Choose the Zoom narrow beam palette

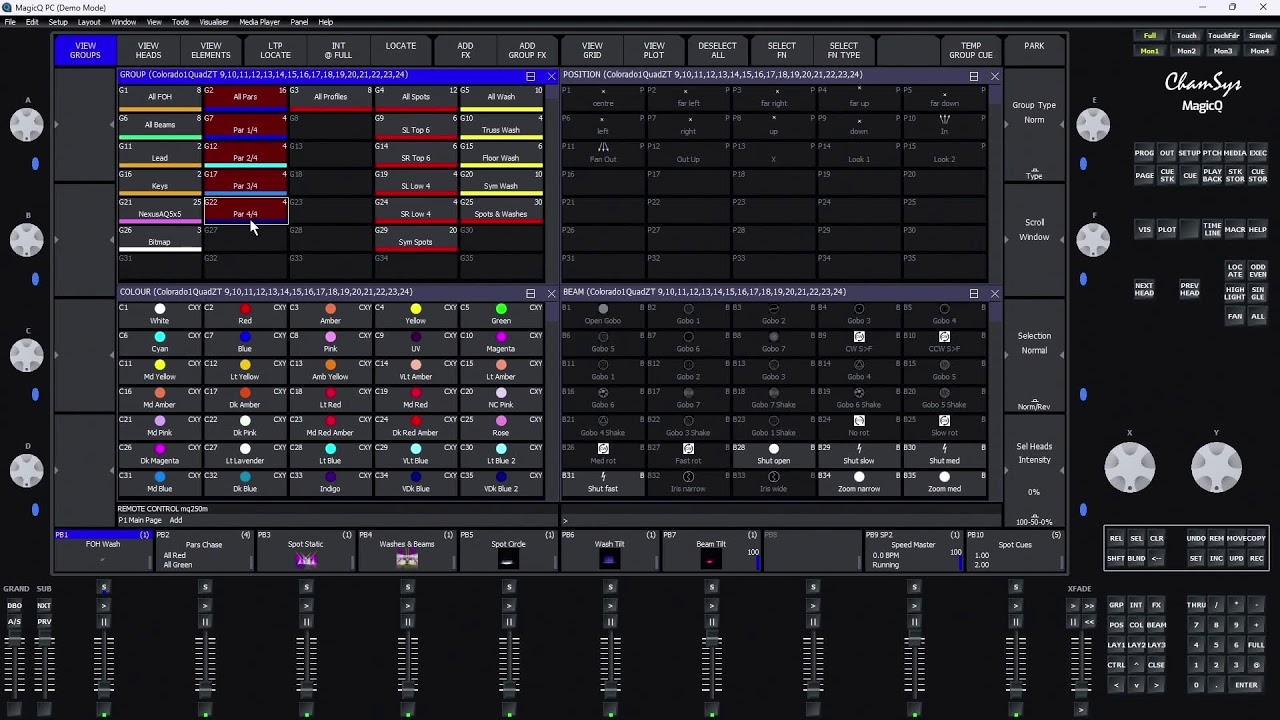(x=859, y=482)
